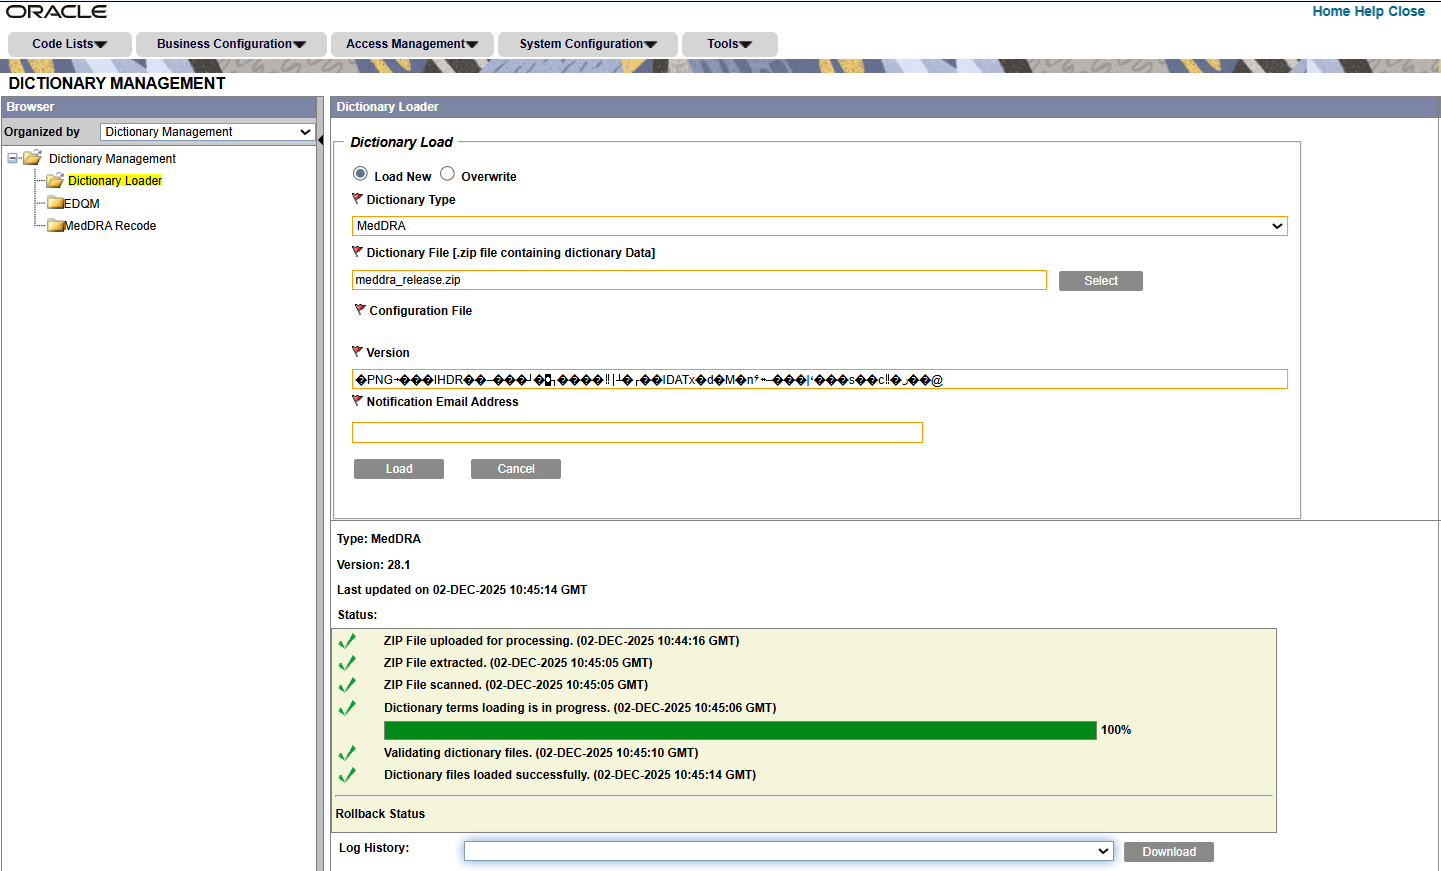Open the Access Management menu
Viewport: 1441px width, 871px height.
(411, 43)
